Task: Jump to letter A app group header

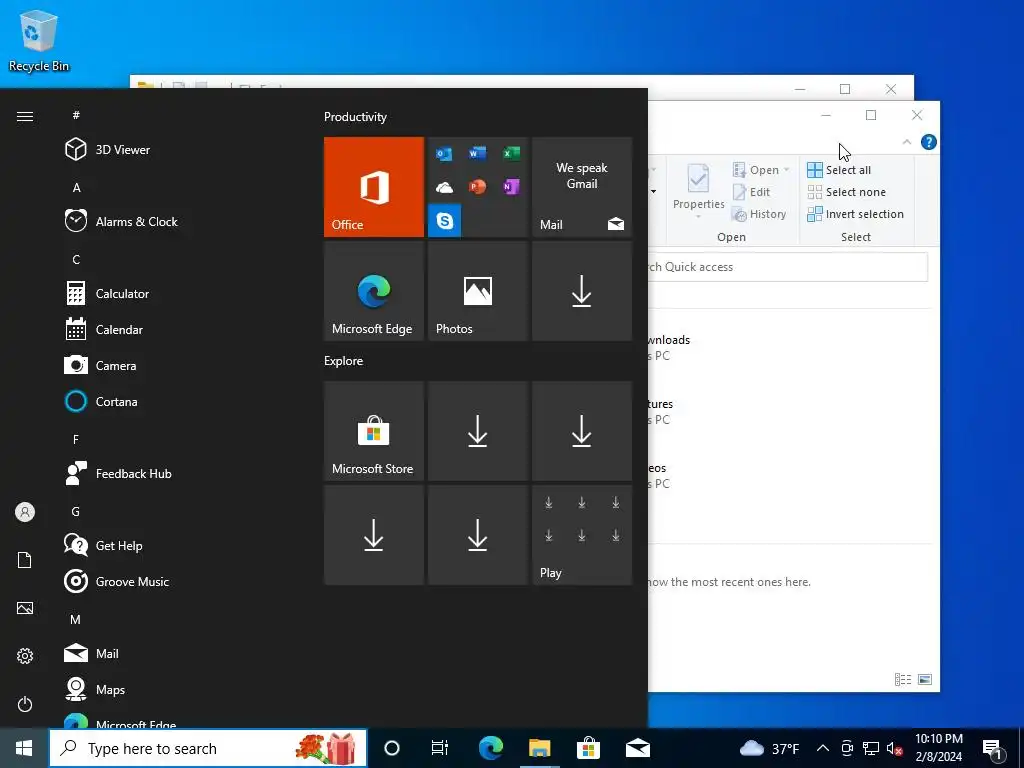Action: [76, 188]
